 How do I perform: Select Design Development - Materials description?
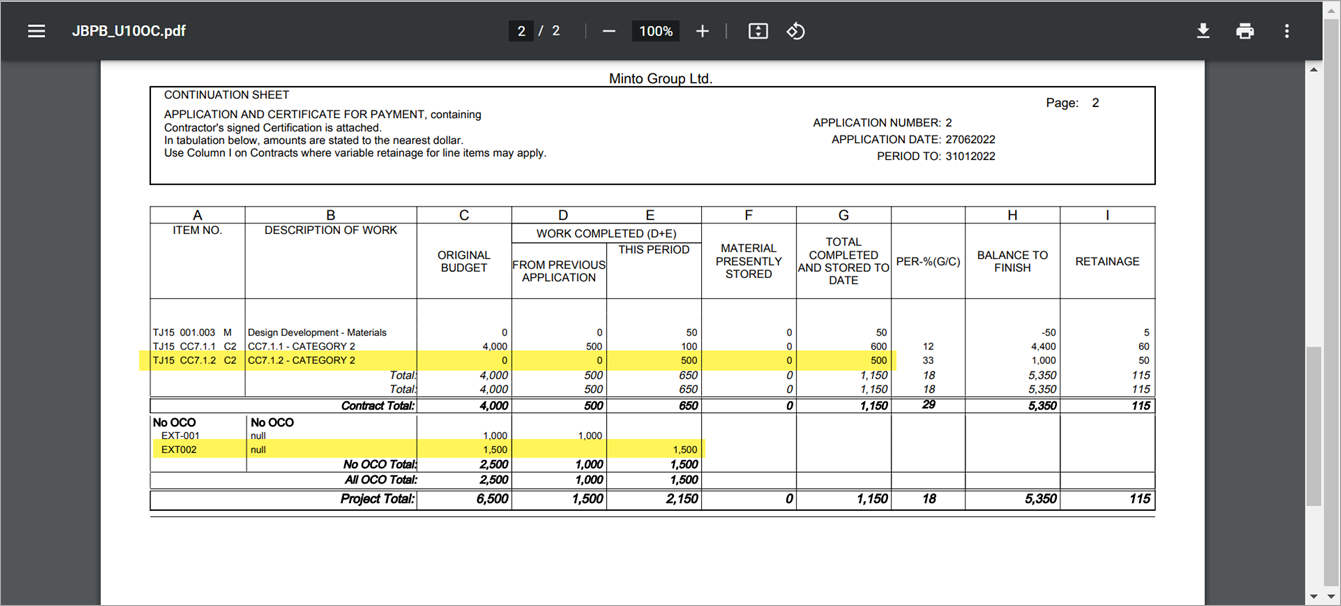click(317, 332)
